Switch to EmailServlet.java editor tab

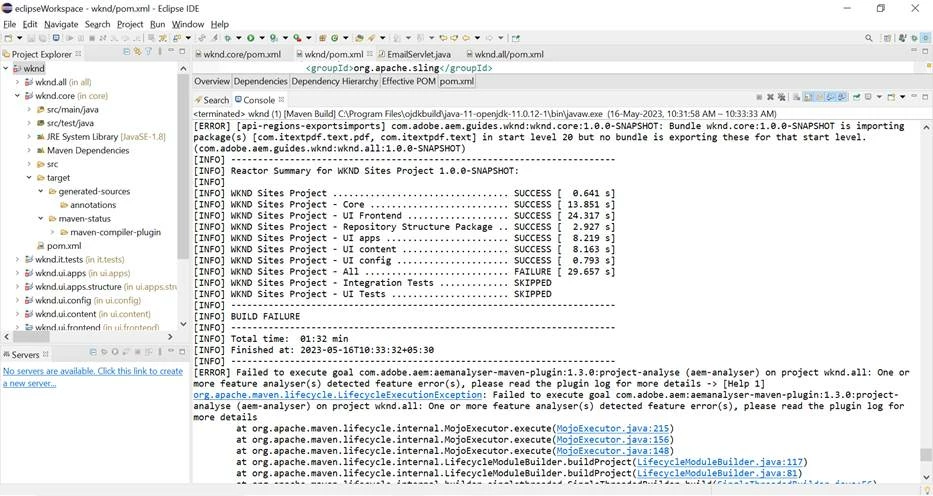point(415,54)
